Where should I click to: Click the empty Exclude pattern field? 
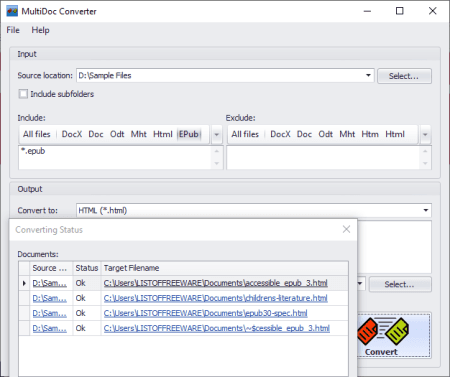pos(323,157)
